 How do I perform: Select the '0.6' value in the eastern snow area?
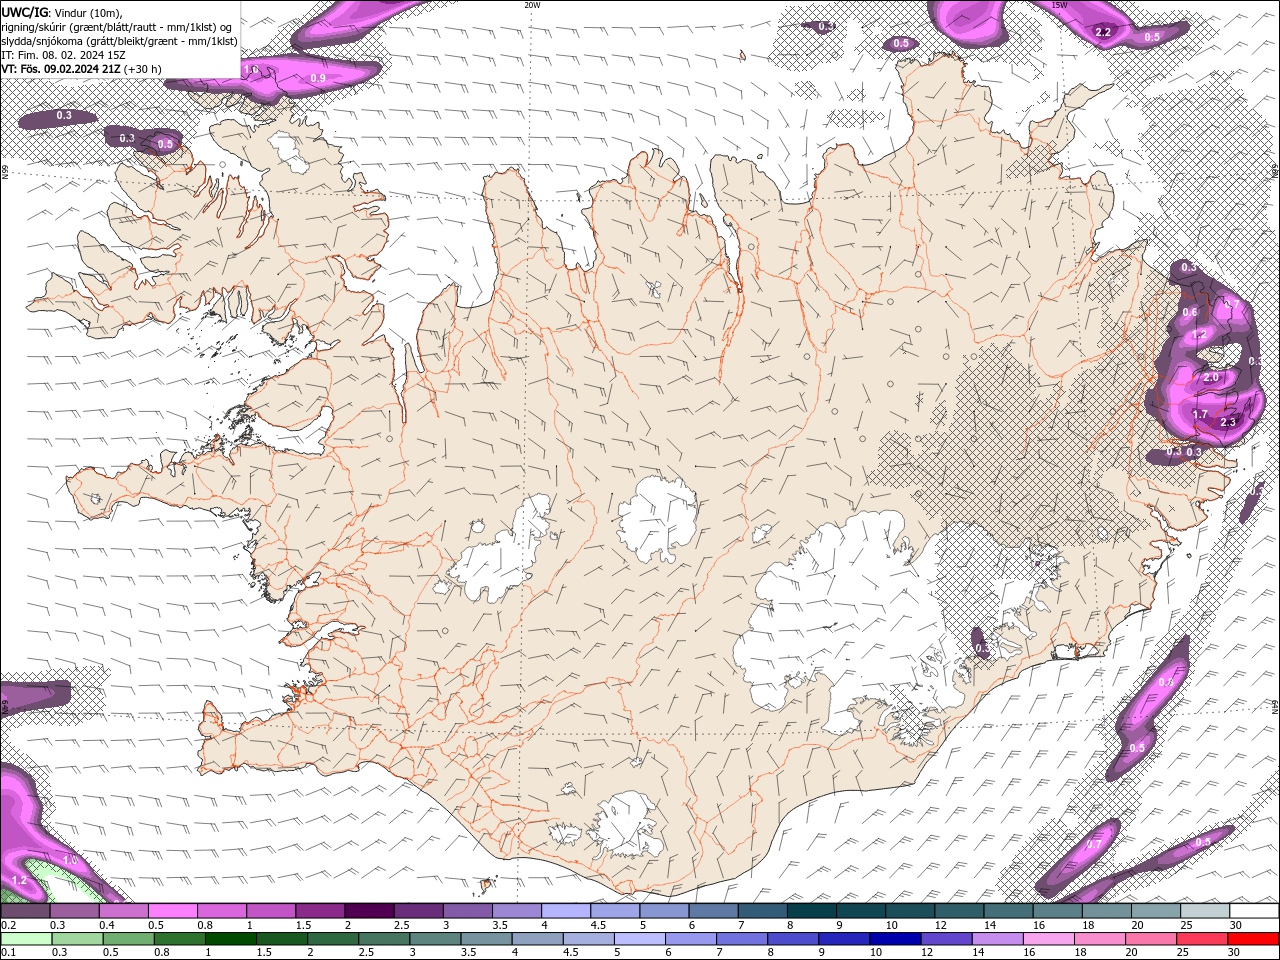1190,312
